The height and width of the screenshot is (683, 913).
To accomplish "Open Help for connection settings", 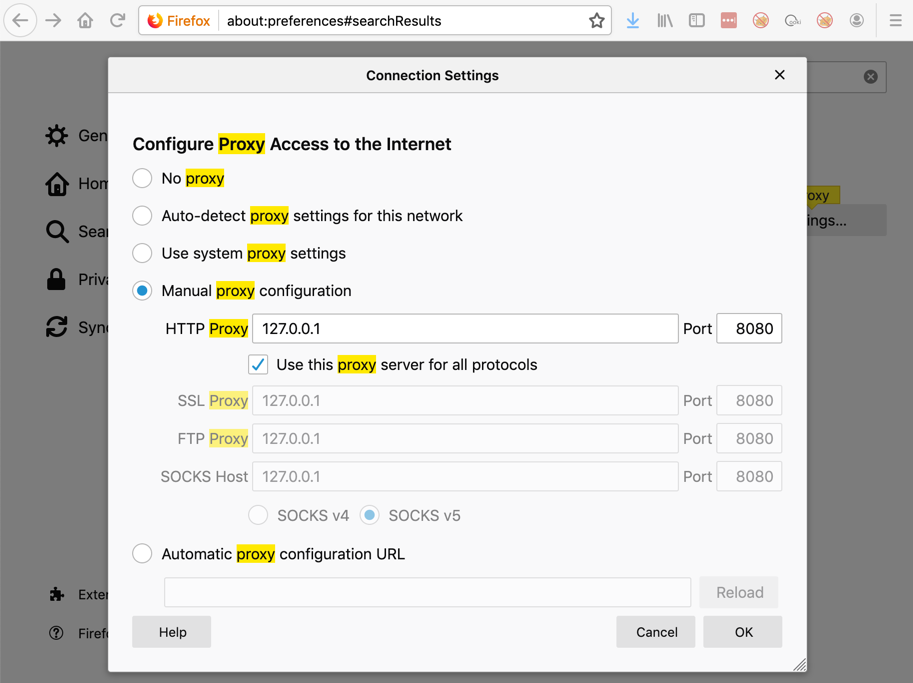I will pos(172,632).
